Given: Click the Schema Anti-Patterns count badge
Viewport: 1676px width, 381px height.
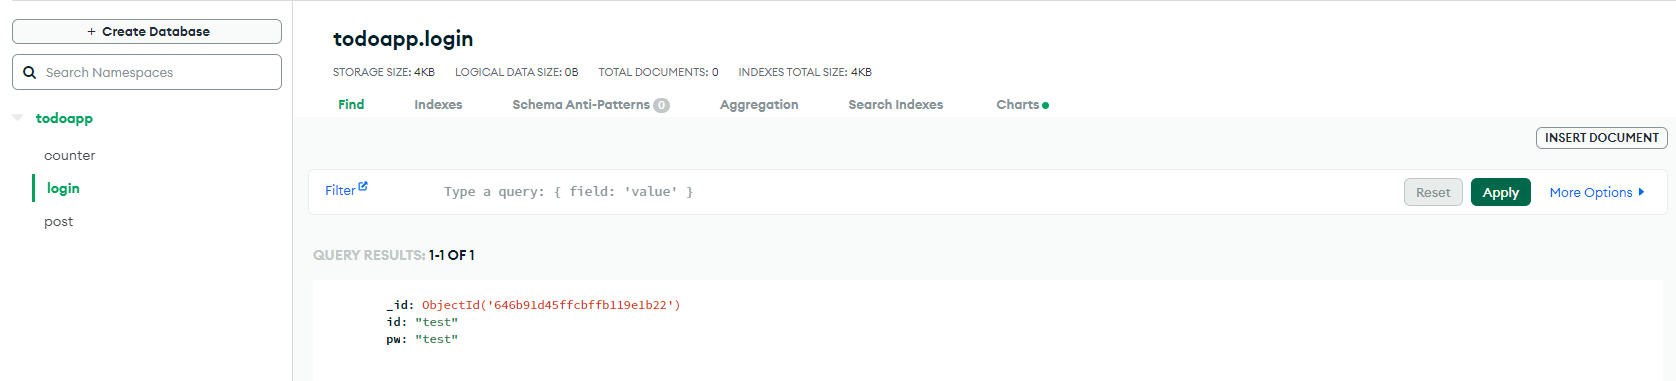Looking at the screenshot, I should coord(661,105).
